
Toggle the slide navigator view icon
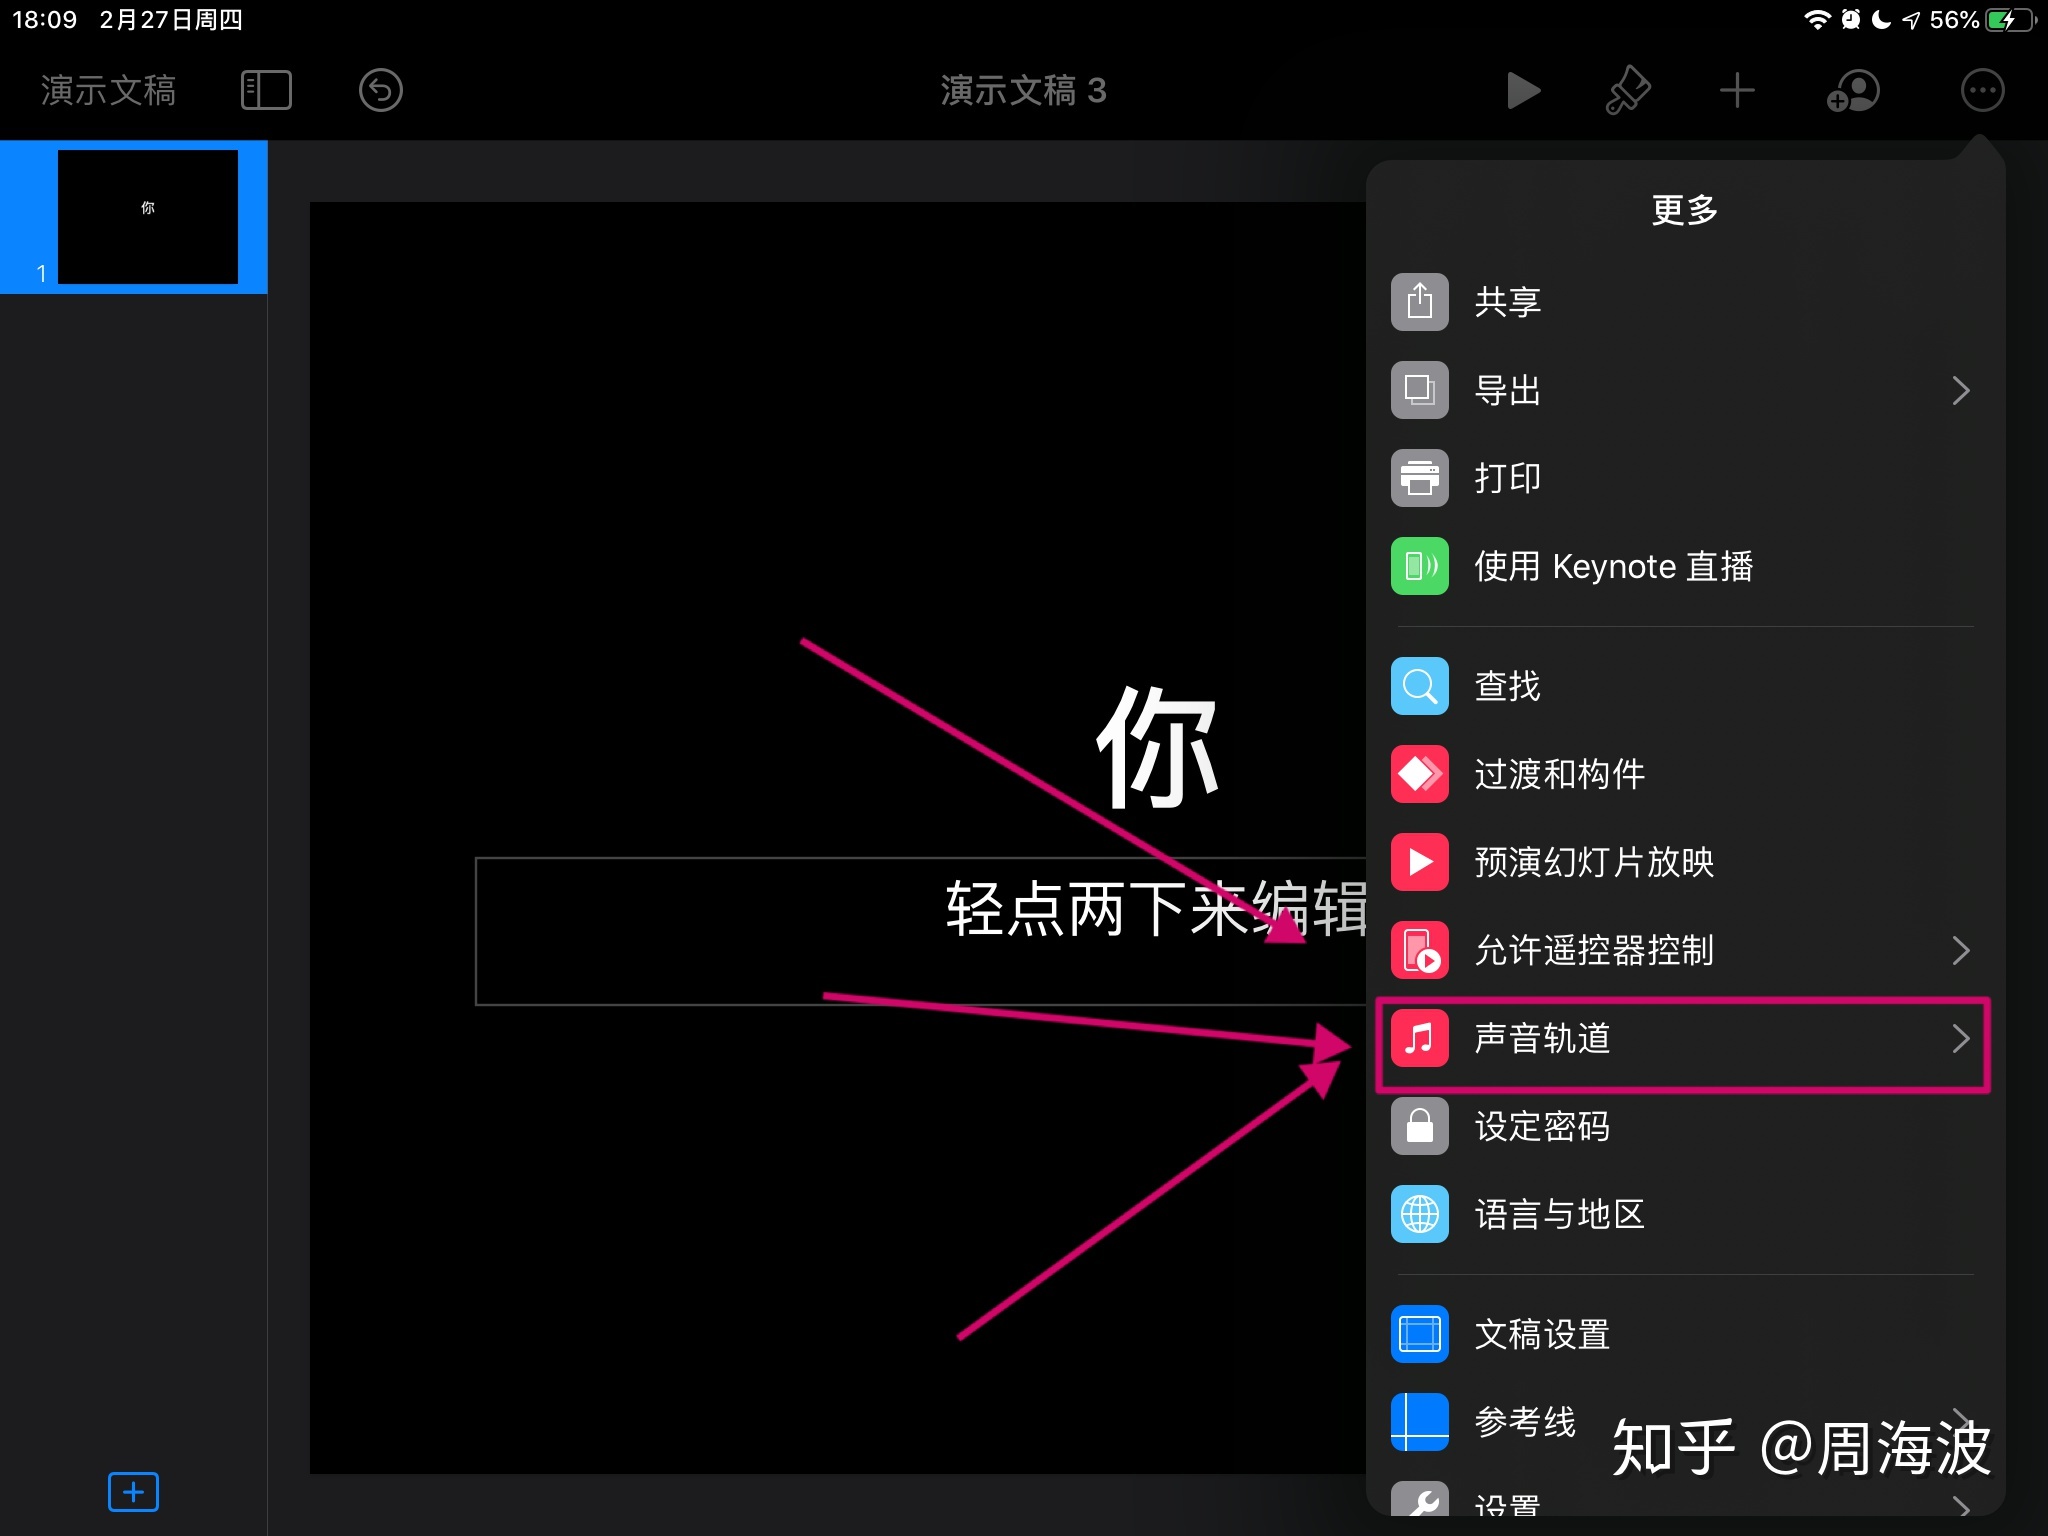266,91
